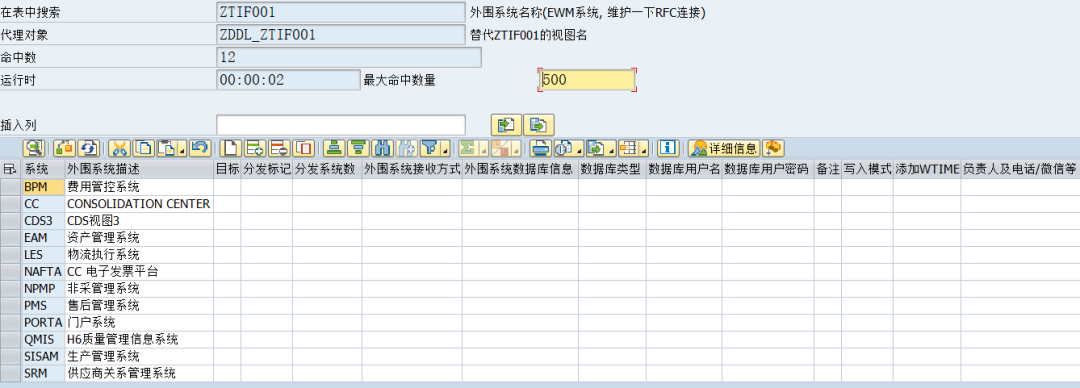The width and height of the screenshot is (1080, 388).
Task: Select the NAFTA system cell
Action: point(43,272)
